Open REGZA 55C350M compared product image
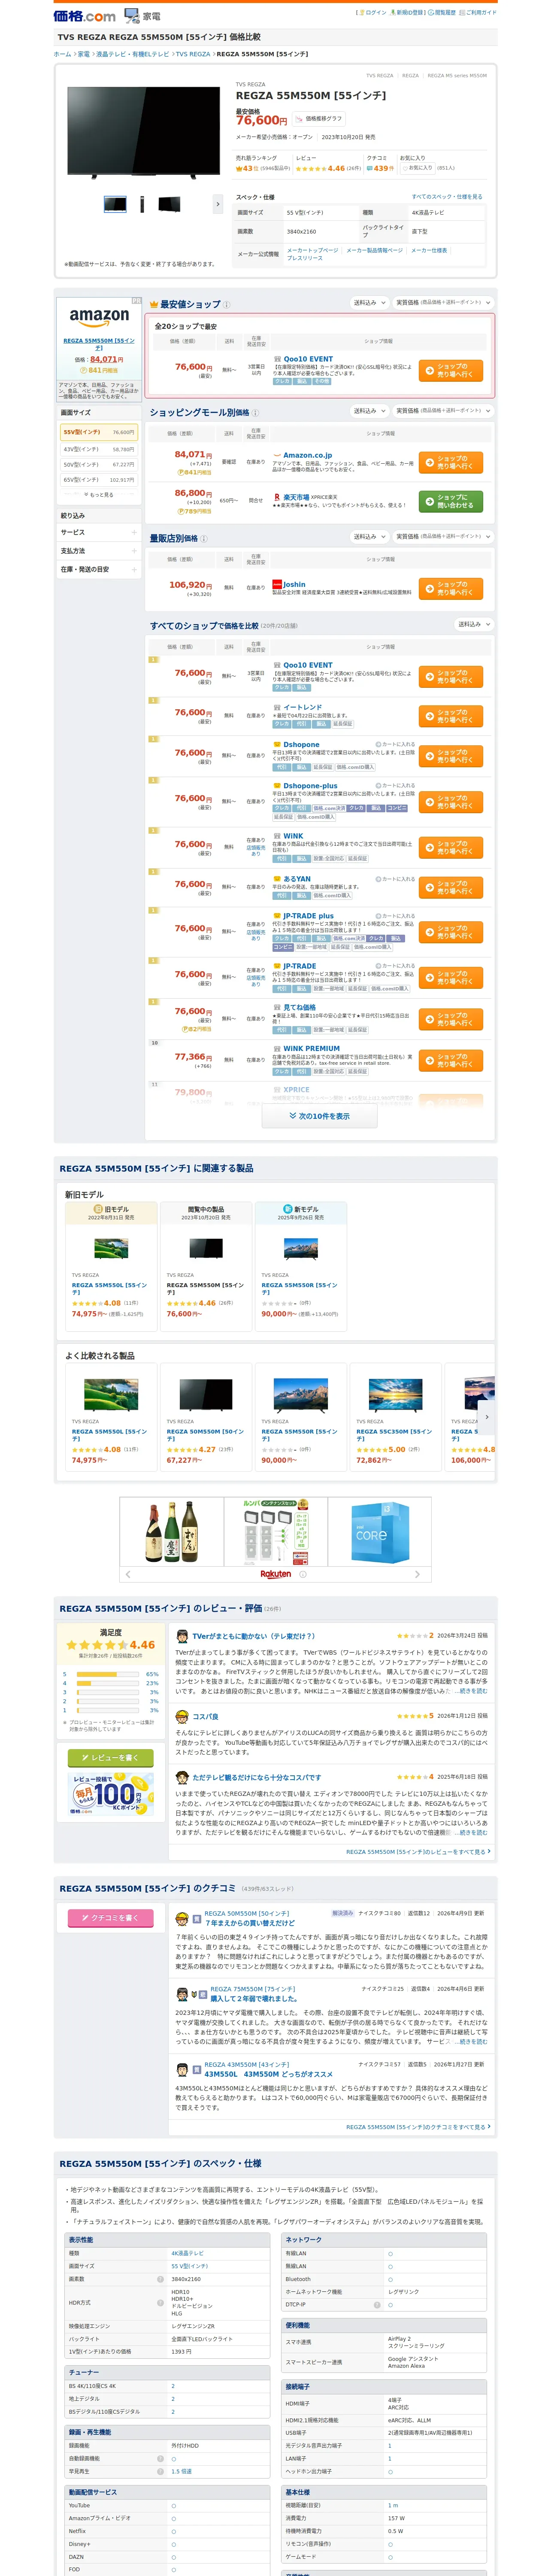551x2576 pixels. click(x=395, y=1394)
